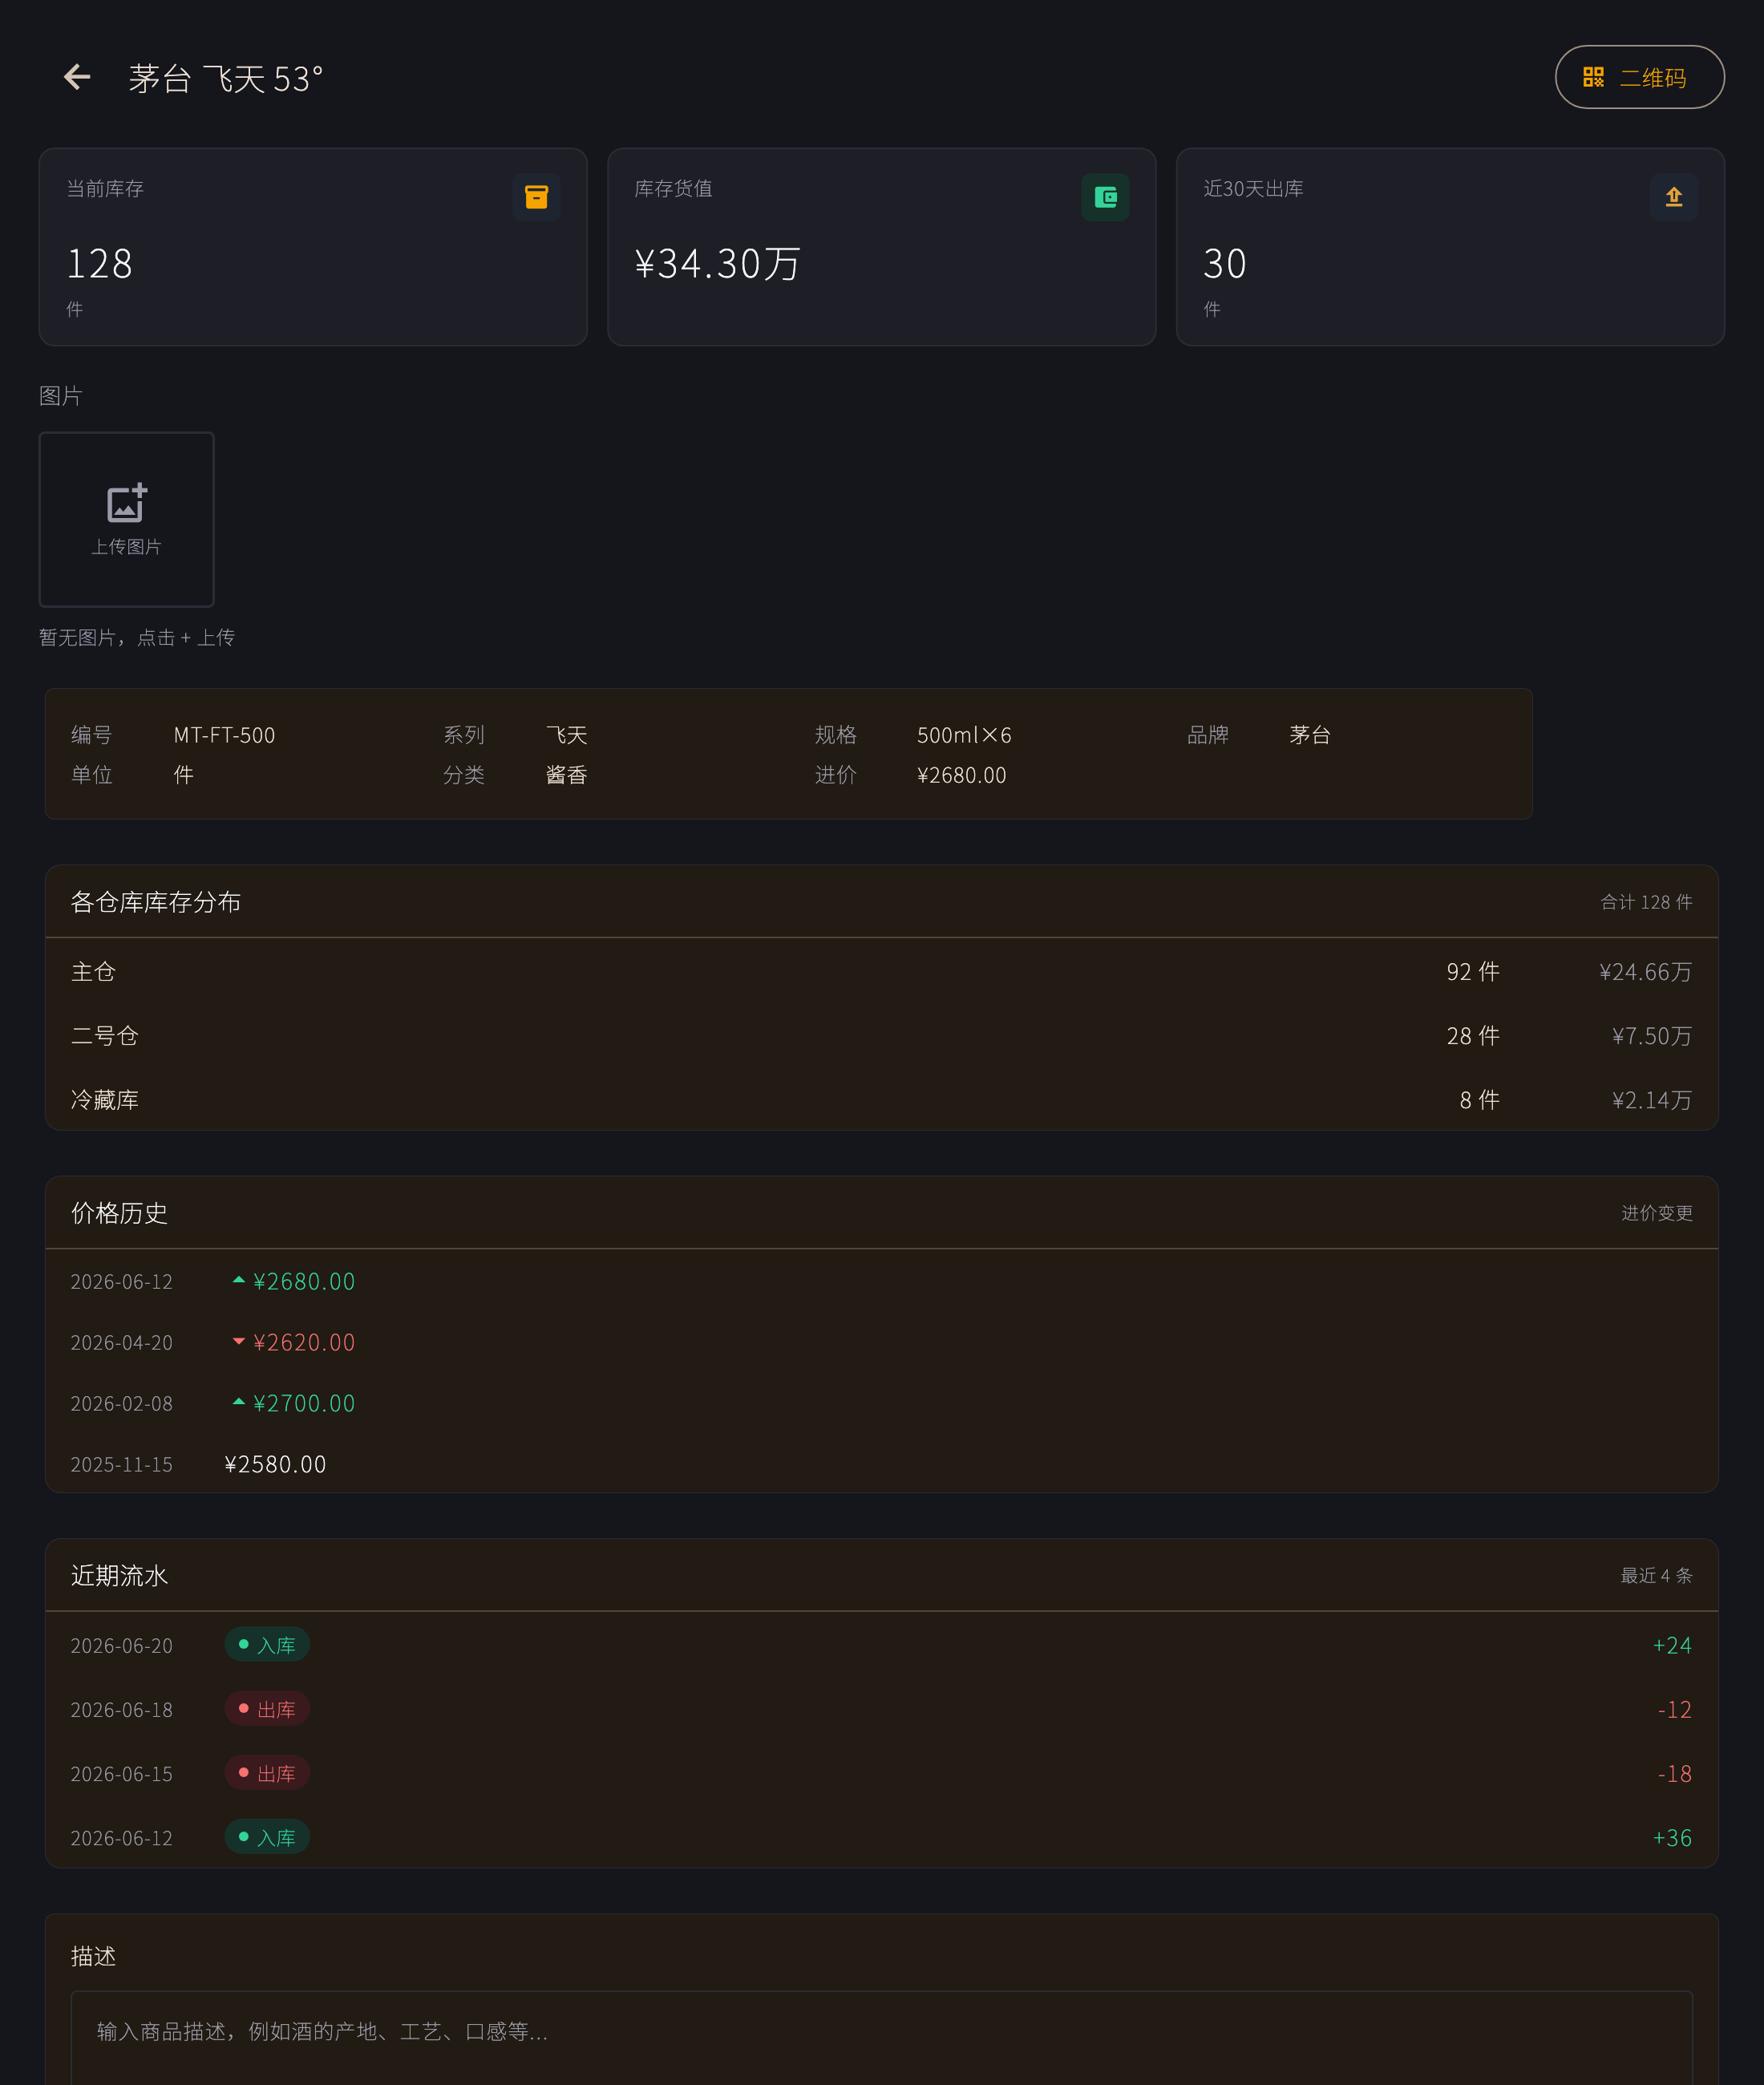1764x2085 pixels.
Task: Select the 主仓 warehouse row
Action: click(882, 971)
